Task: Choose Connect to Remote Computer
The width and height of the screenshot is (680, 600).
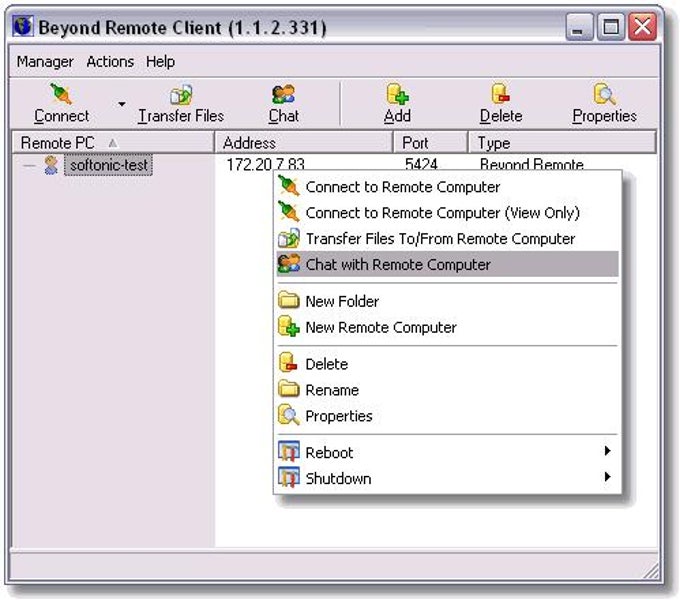Action: pyautogui.click(x=448, y=187)
